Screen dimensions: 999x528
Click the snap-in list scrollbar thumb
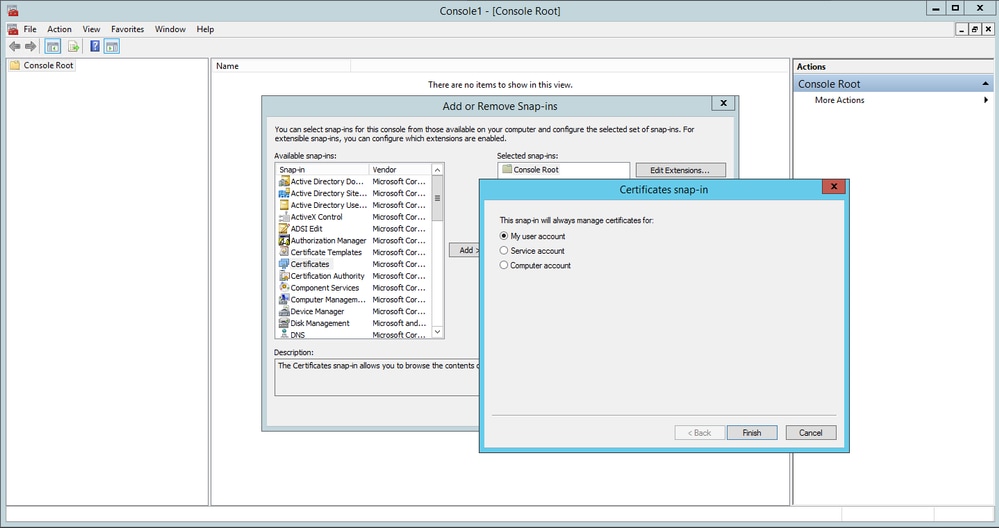[x=437, y=198]
